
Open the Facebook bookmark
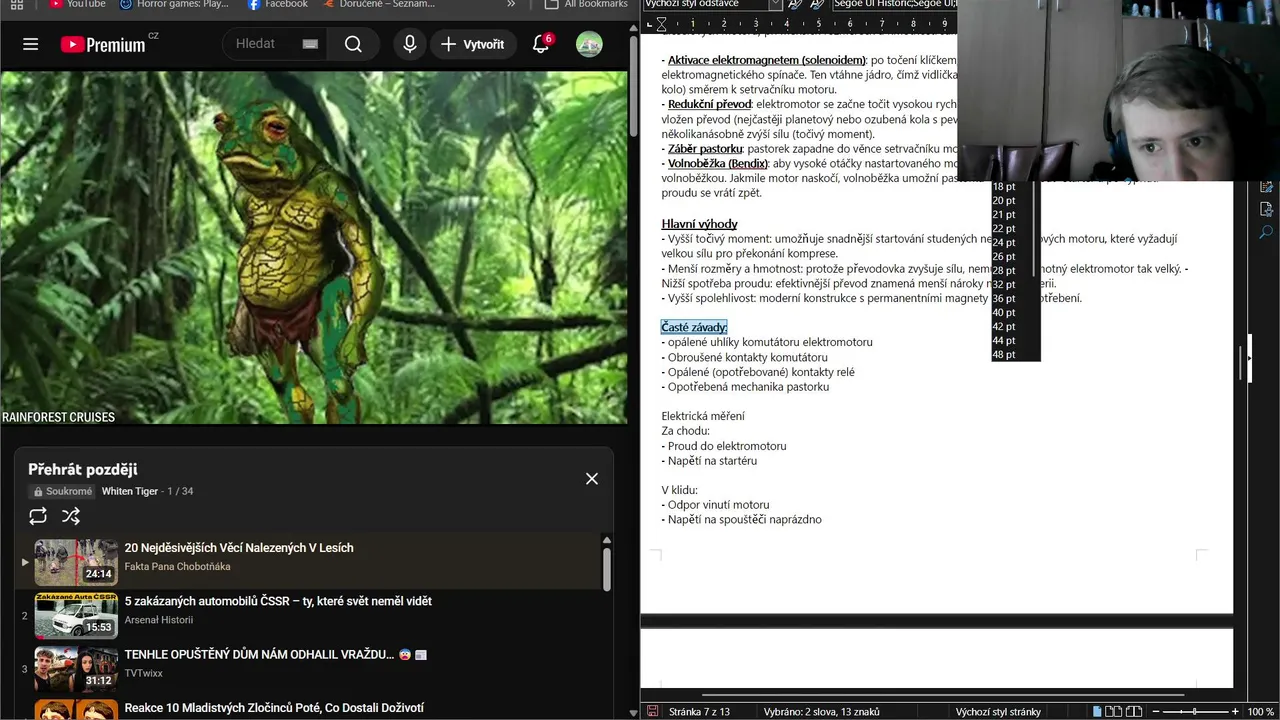point(278,4)
